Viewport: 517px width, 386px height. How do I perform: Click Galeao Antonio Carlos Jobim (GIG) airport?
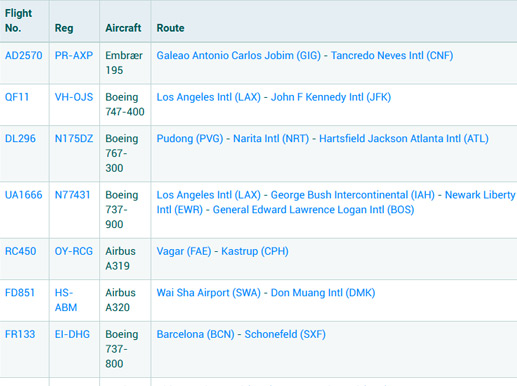pos(239,55)
